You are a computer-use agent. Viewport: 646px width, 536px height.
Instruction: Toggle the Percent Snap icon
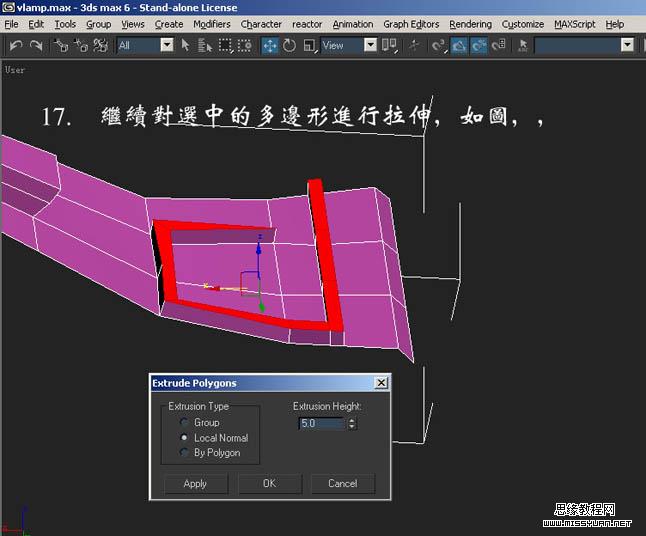pos(479,45)
